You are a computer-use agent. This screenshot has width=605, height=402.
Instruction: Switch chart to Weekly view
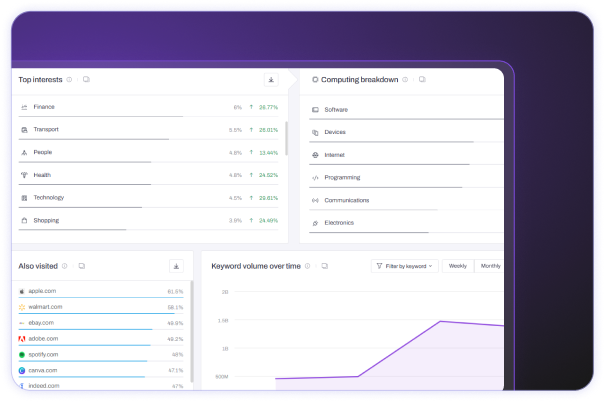(x=458, y=266)
